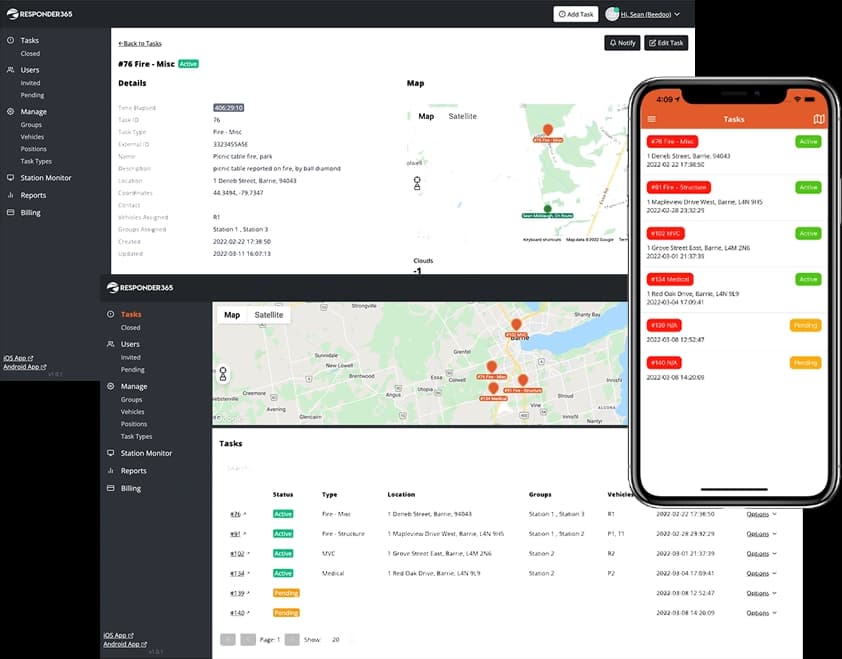
Task: Click the #102 MVC pin on tasks map
Action: pyautogui.click(x=516, y=325)
